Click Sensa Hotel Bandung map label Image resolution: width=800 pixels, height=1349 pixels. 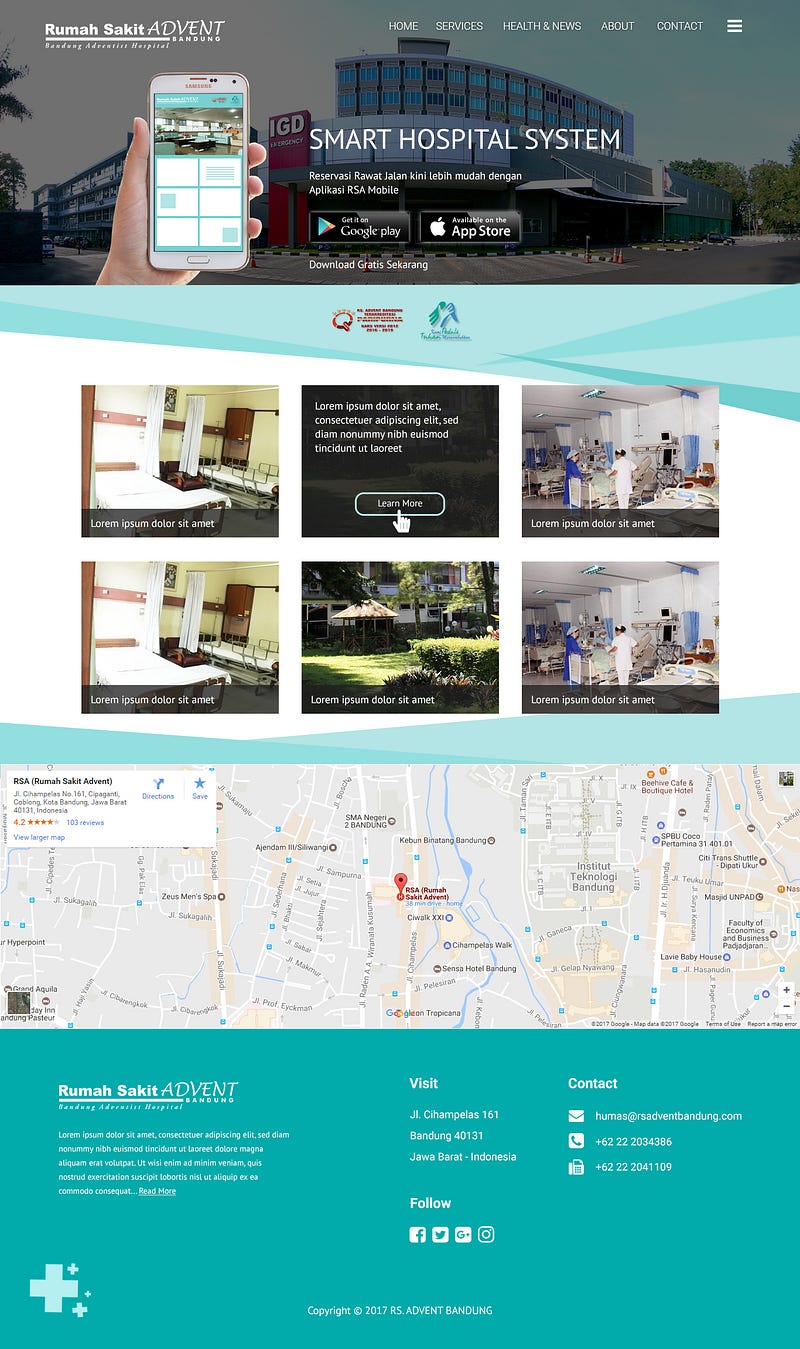click(x=474, y=969)
